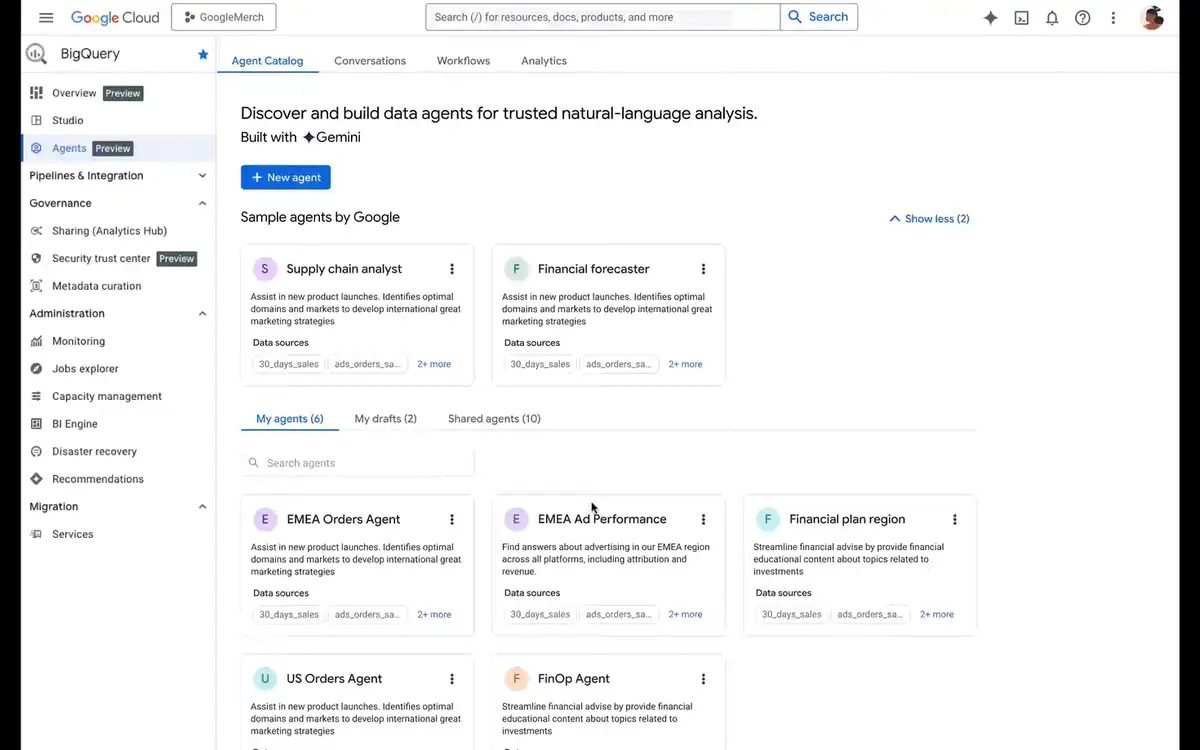1200x750 pixels.
Task: Open the top bar three-dot settings menu
Action: point(1113,18)
